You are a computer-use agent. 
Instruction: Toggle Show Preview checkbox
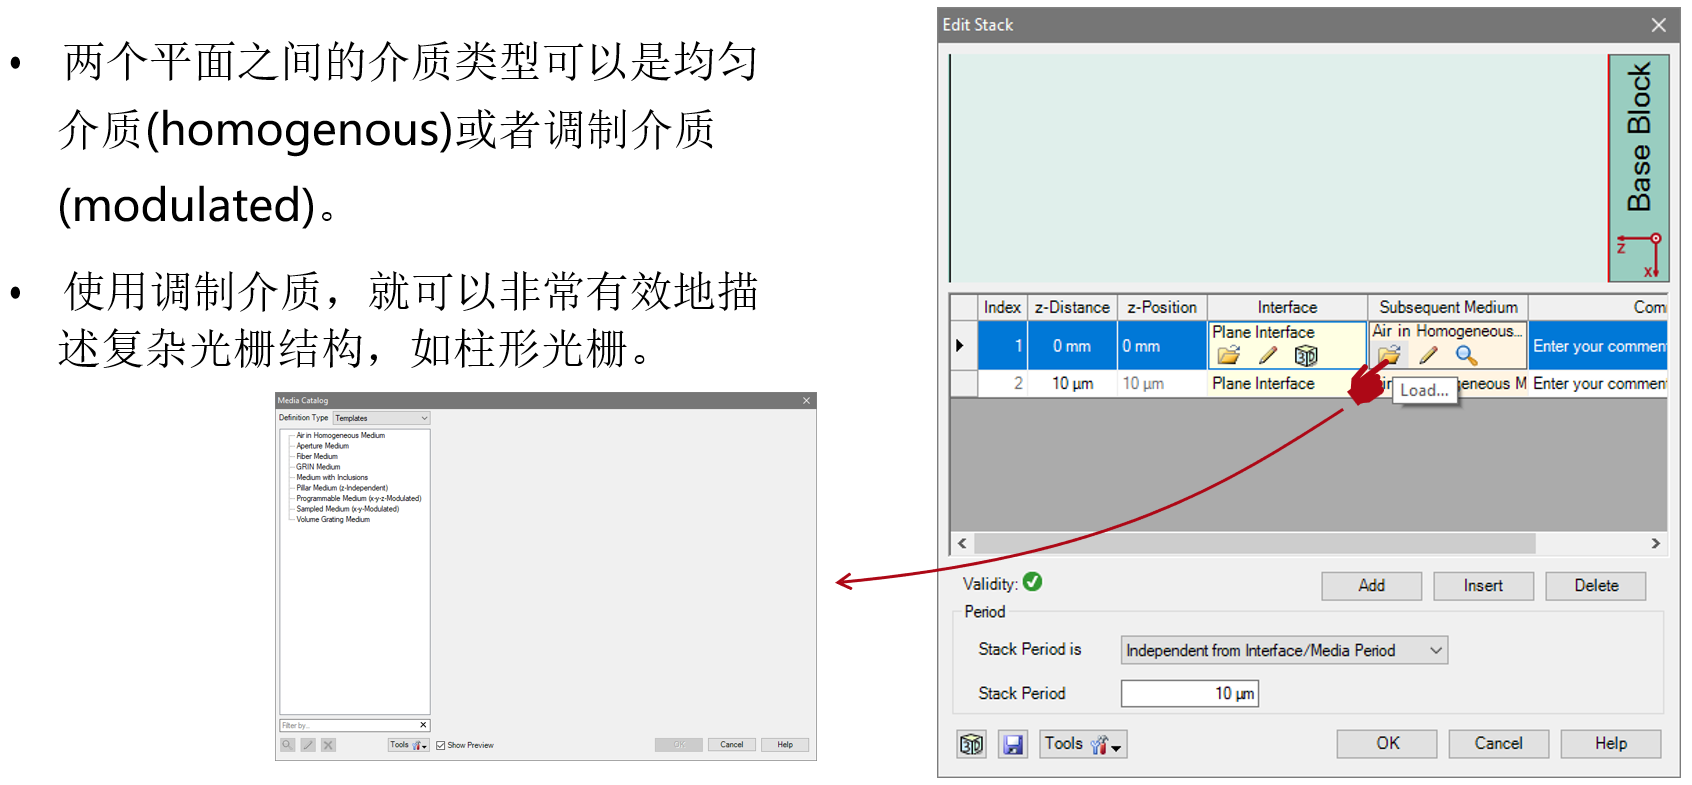coord(441,745)
